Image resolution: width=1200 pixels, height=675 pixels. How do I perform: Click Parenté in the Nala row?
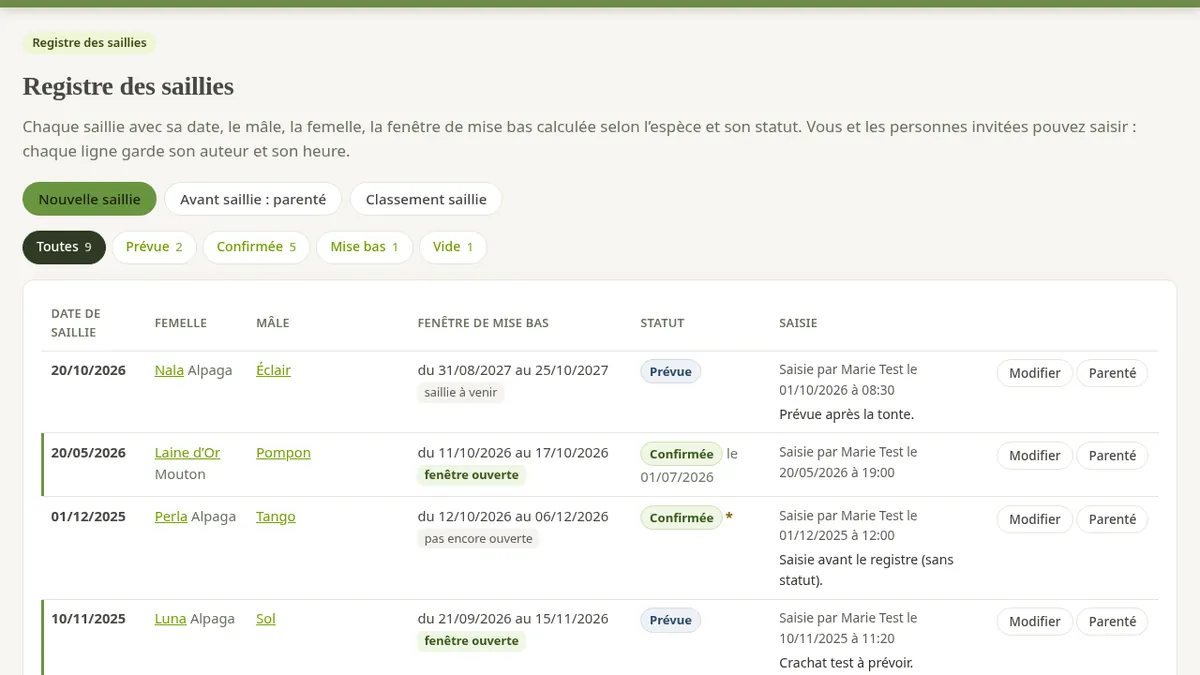1112,373
